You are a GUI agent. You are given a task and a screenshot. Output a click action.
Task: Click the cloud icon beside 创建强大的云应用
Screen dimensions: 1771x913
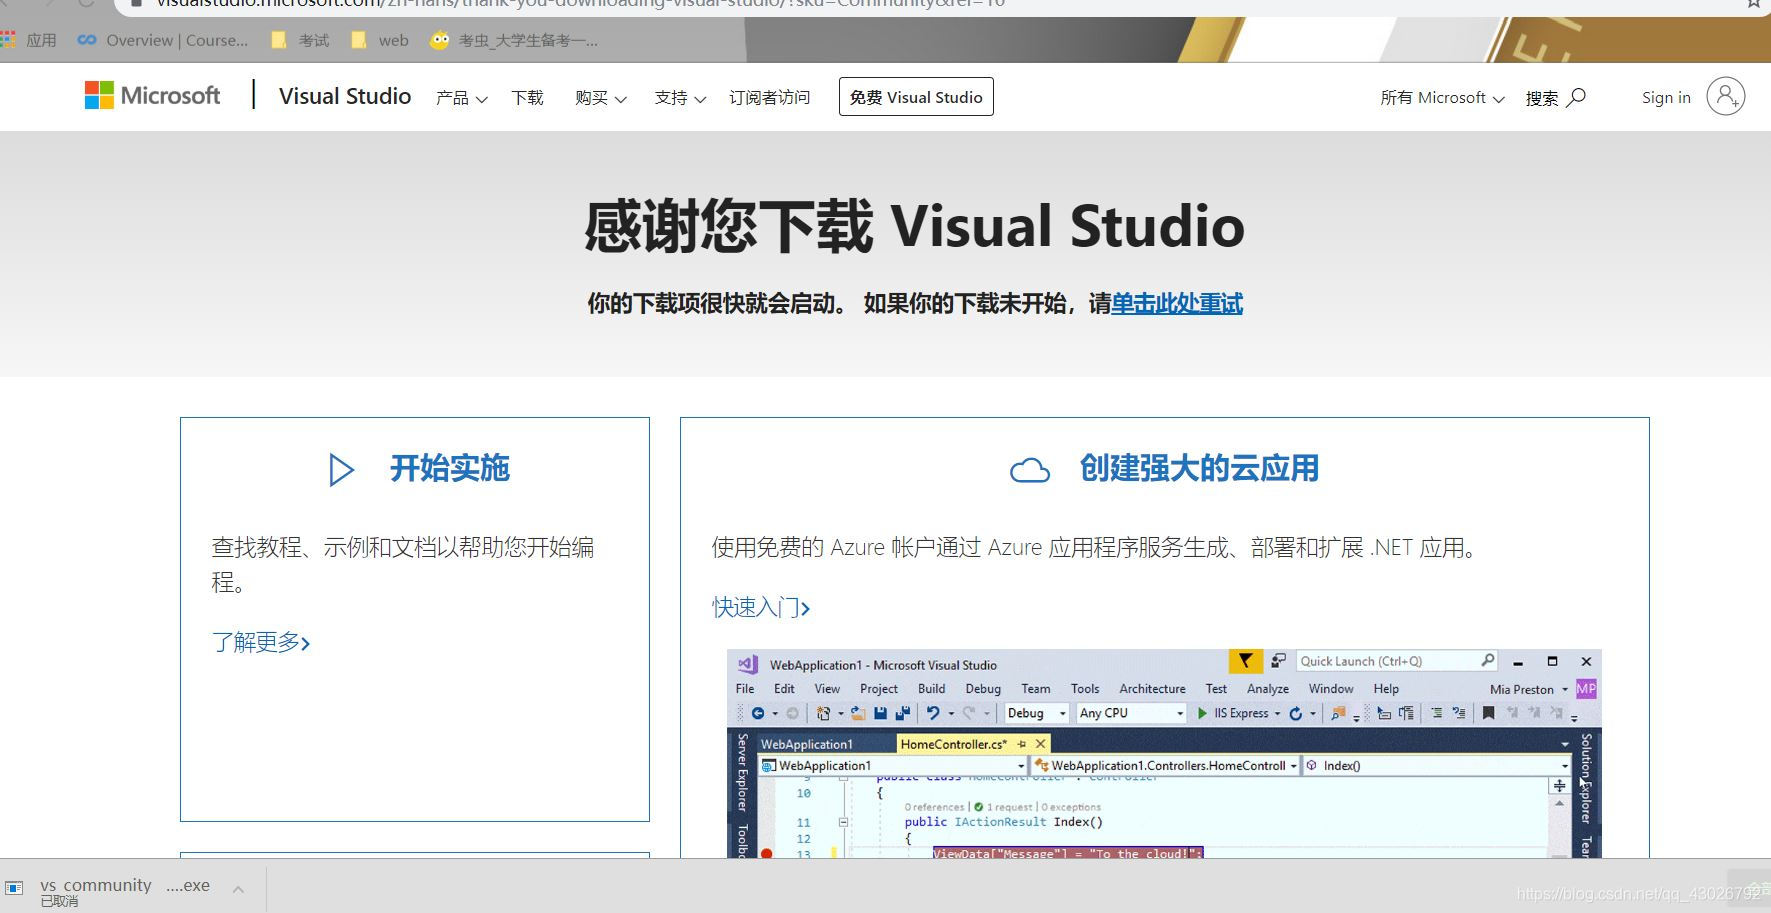[x=1030, y=470]
